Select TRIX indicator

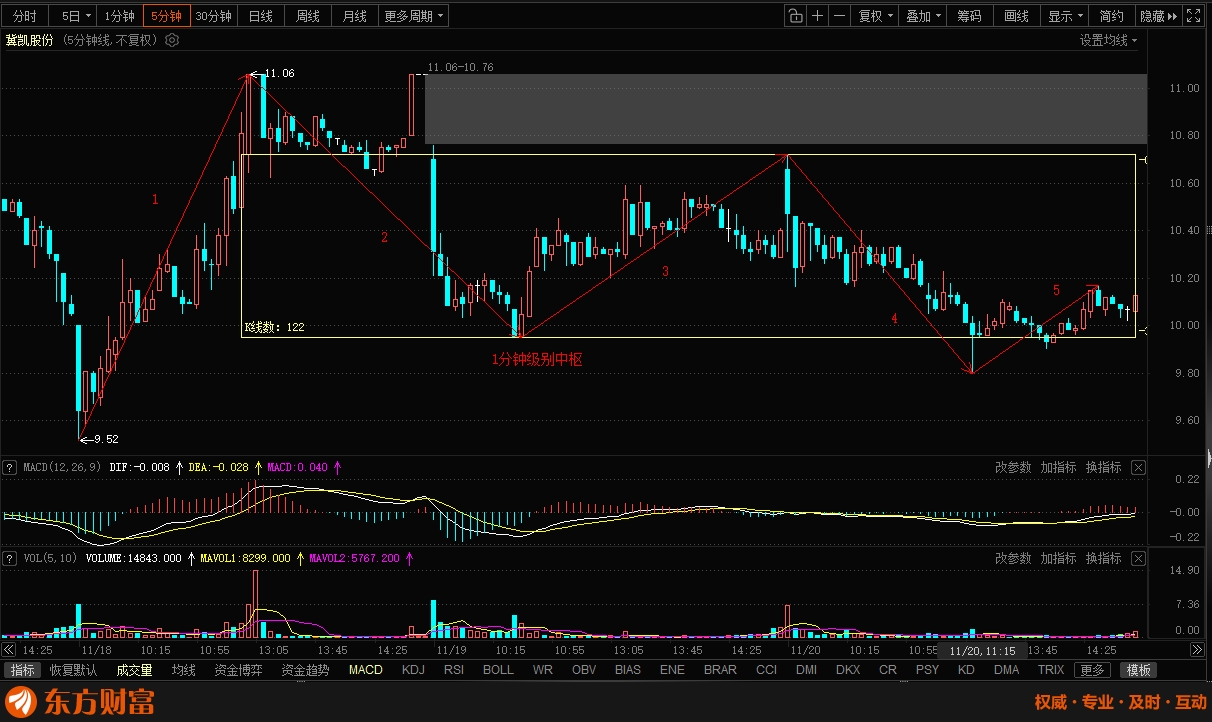tap(1051, 670)
